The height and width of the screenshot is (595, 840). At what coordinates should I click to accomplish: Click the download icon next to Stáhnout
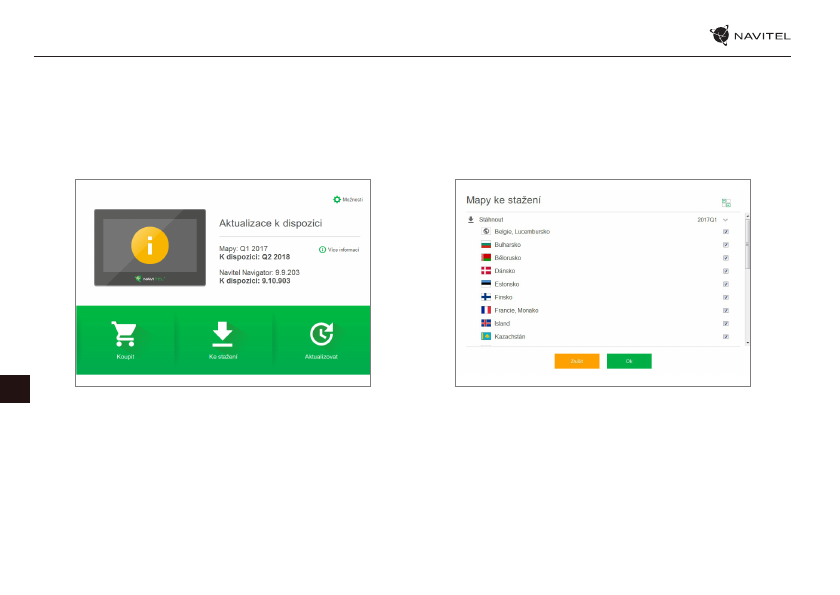click(471, 218)
